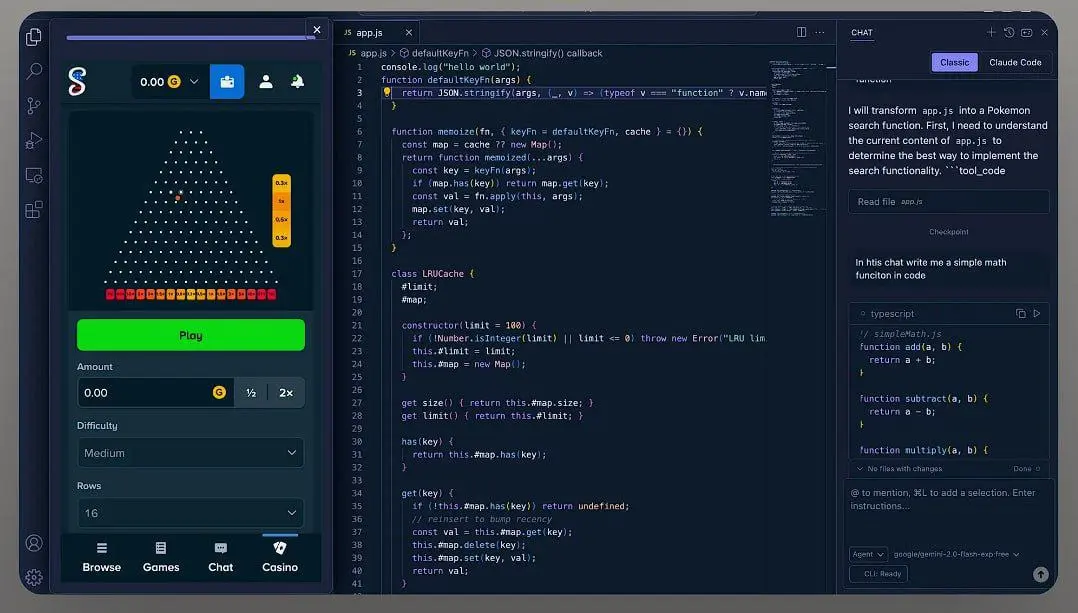Switch to the Casino tab

pyautogui.click(x=280, y=557)
